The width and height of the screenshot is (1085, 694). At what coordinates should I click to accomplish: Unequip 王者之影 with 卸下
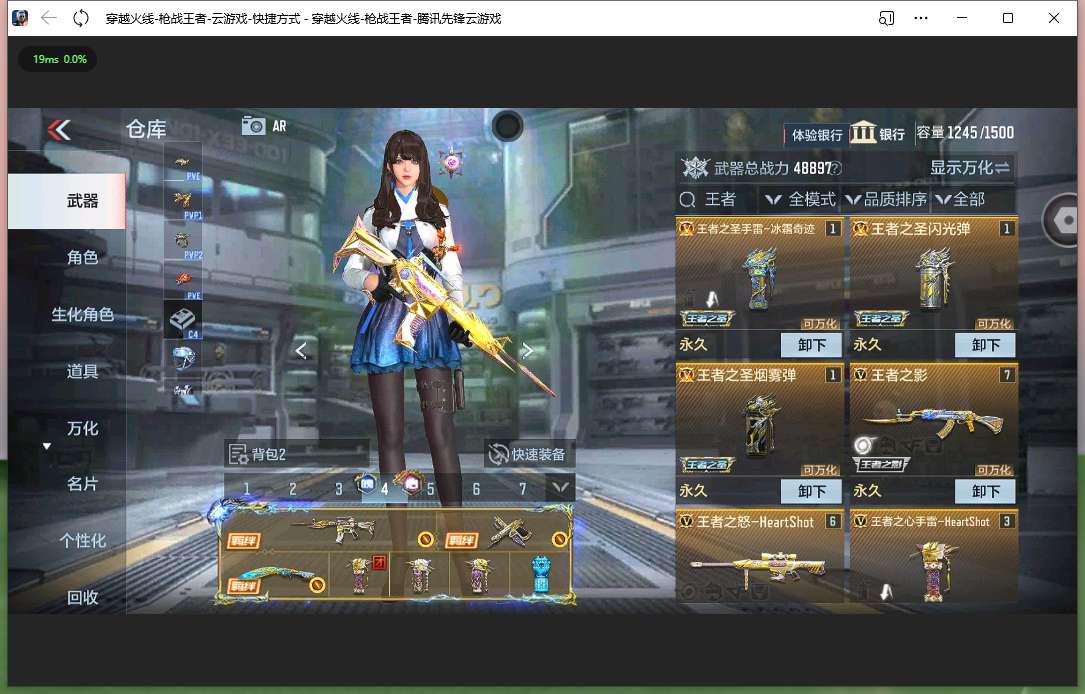[985, 491]
